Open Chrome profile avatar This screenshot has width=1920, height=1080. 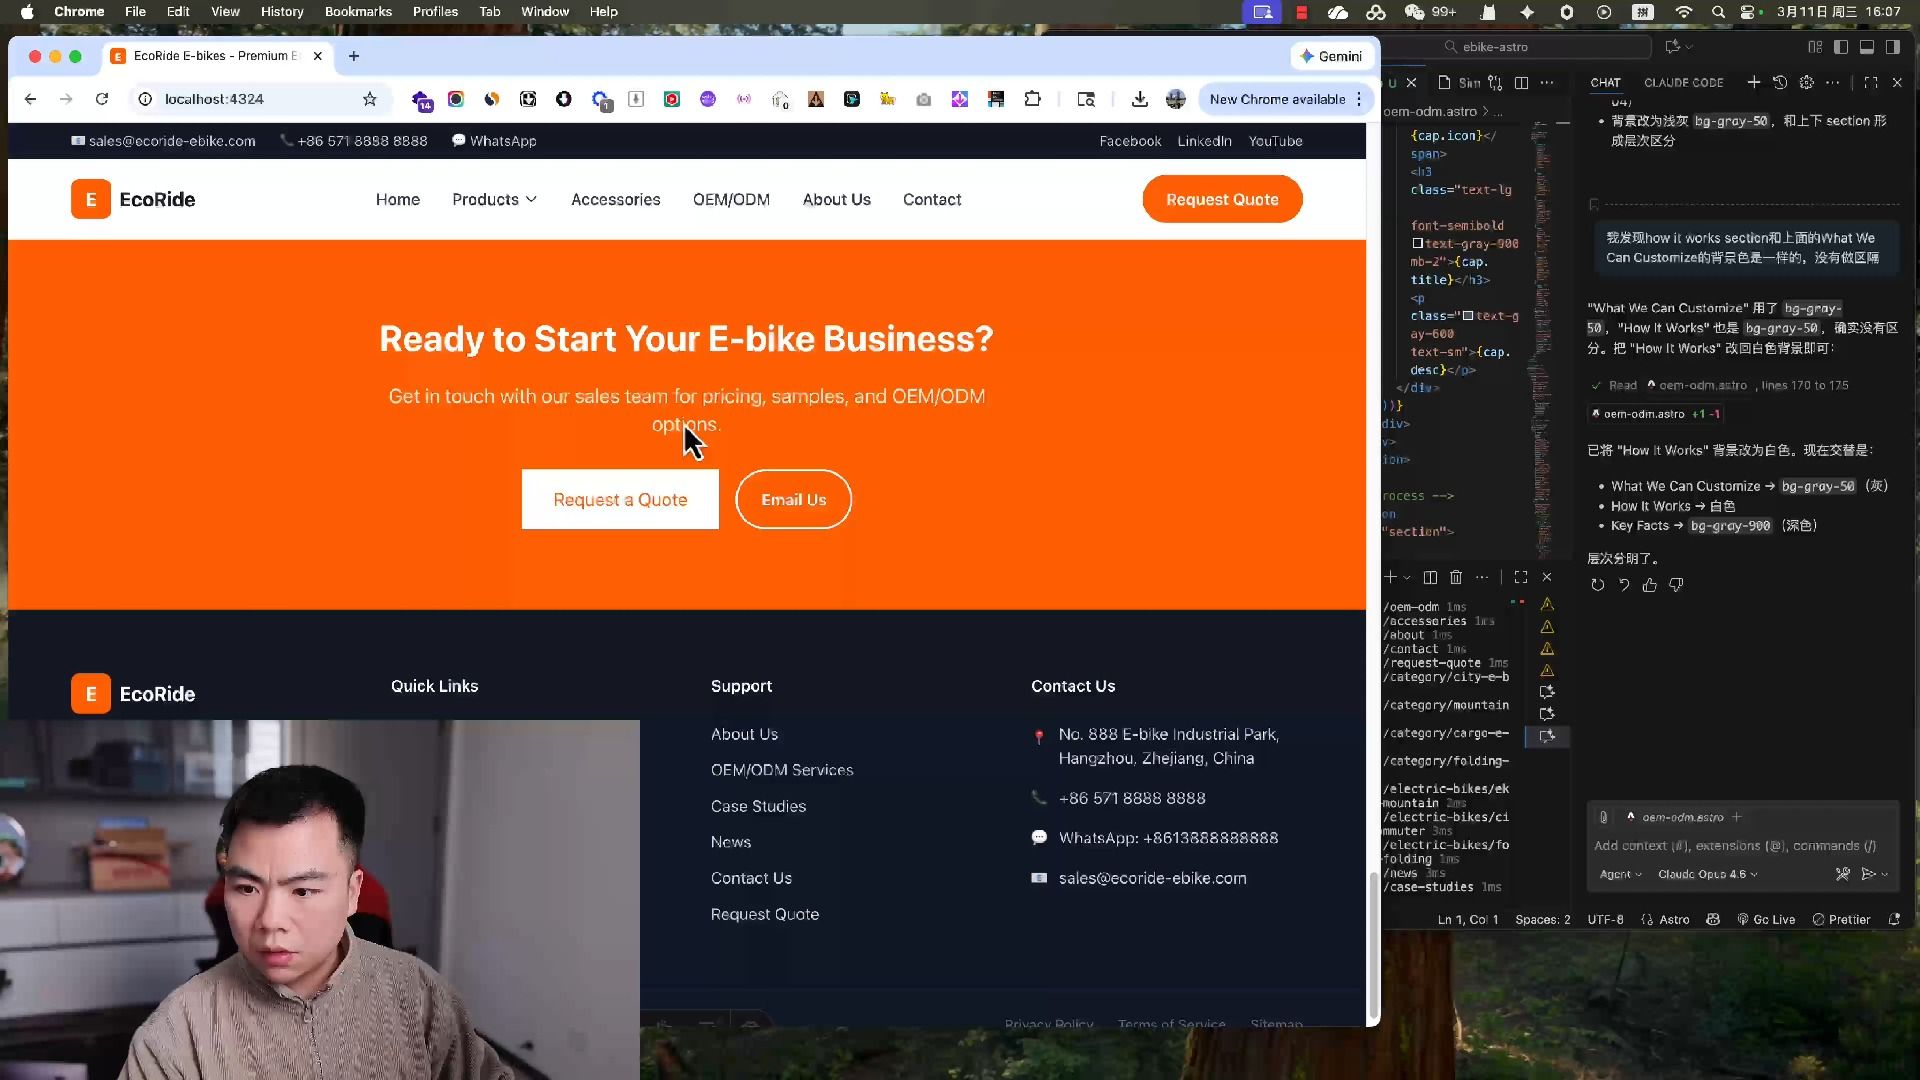coord(1176,99)
